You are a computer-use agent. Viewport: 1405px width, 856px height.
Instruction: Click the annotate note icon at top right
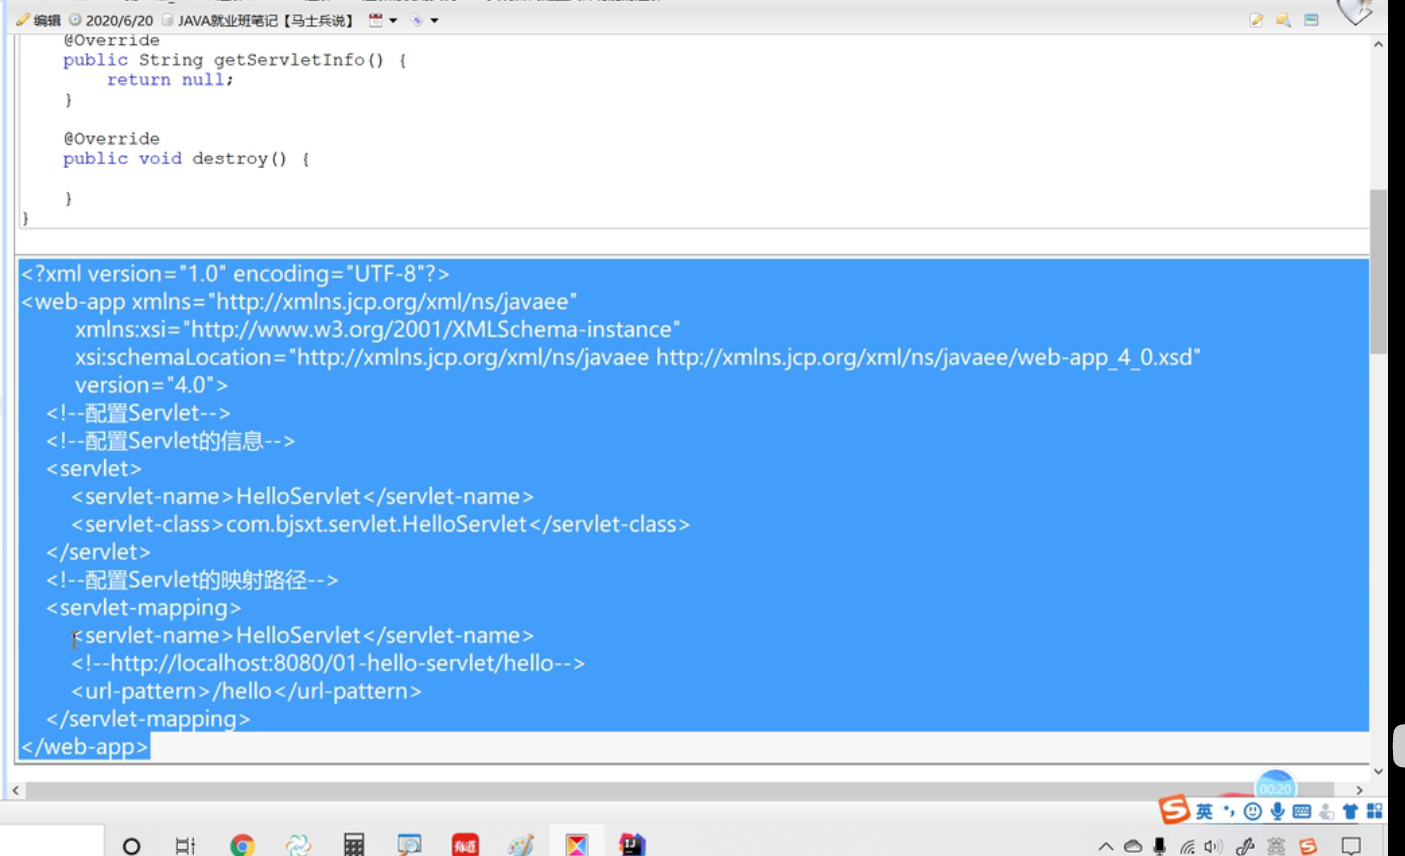(x=1257, y=20)
